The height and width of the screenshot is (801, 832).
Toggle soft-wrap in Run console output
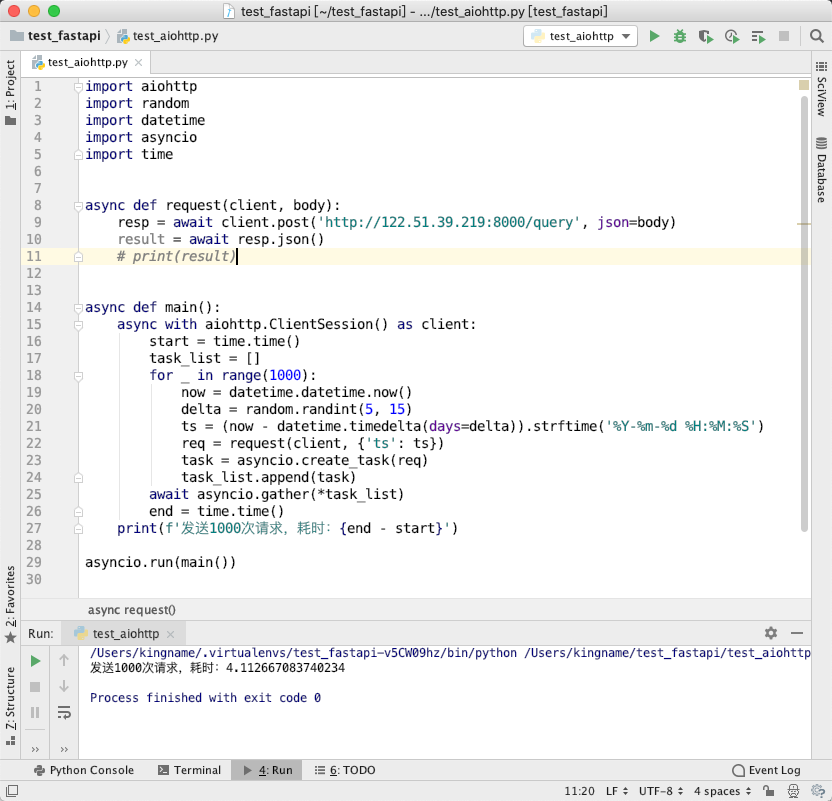(64, 712)
